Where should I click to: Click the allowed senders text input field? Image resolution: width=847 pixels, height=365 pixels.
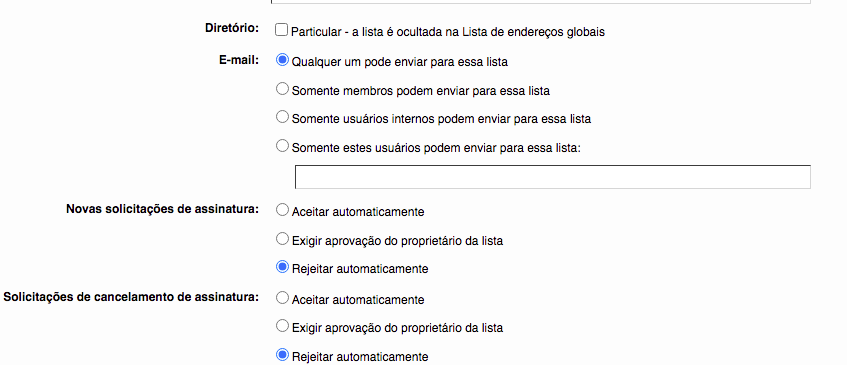coord(553,177)
